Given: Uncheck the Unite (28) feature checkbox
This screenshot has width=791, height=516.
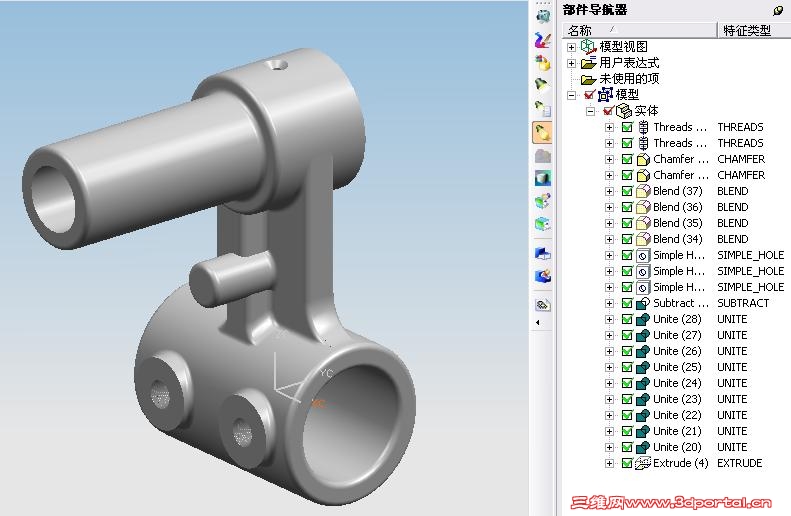Looking at the screenshot, I should pyautogui.click(x=627, y=319).
